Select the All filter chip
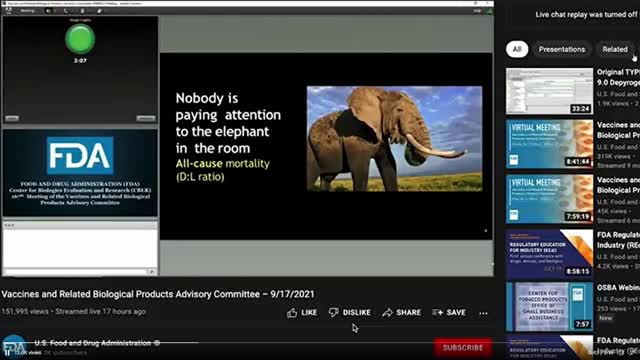 tap(517, 49)
